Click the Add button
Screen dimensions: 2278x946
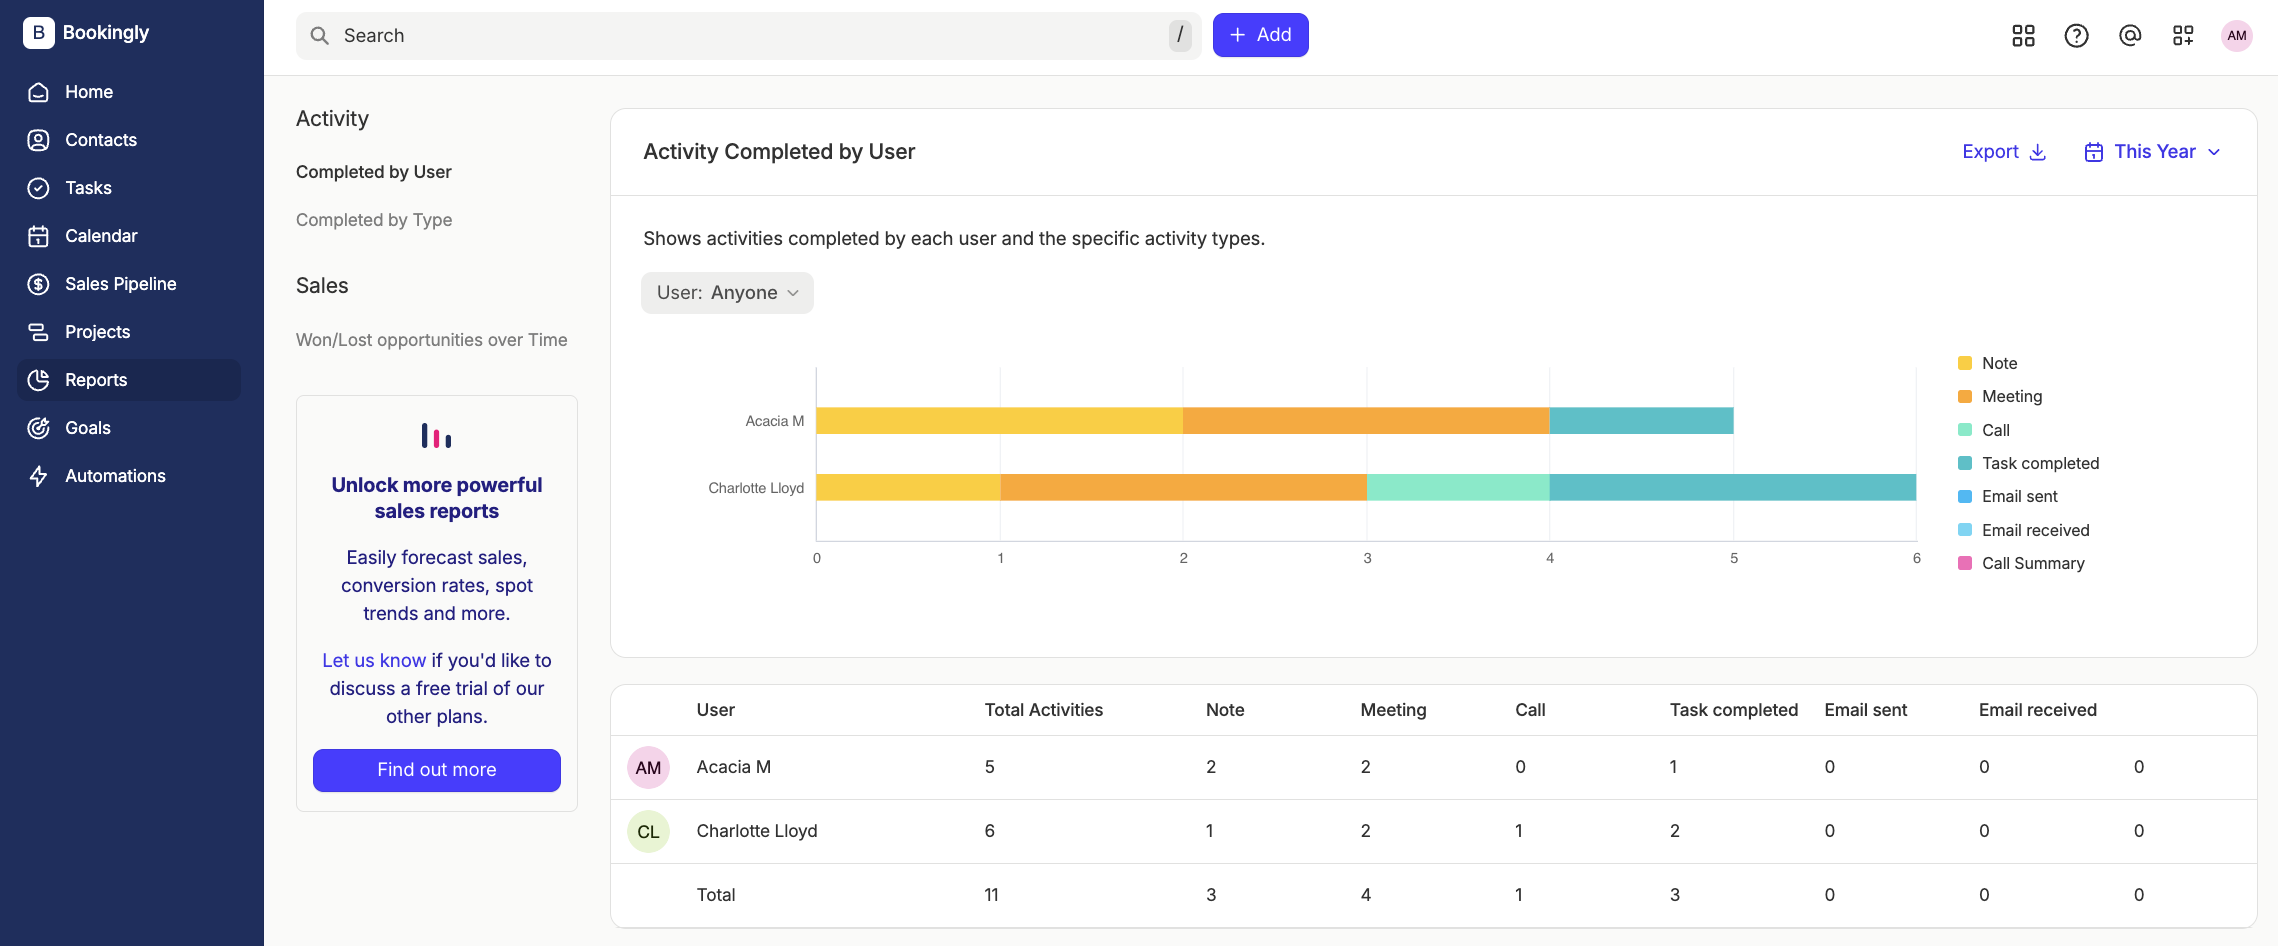[1260, 35]
